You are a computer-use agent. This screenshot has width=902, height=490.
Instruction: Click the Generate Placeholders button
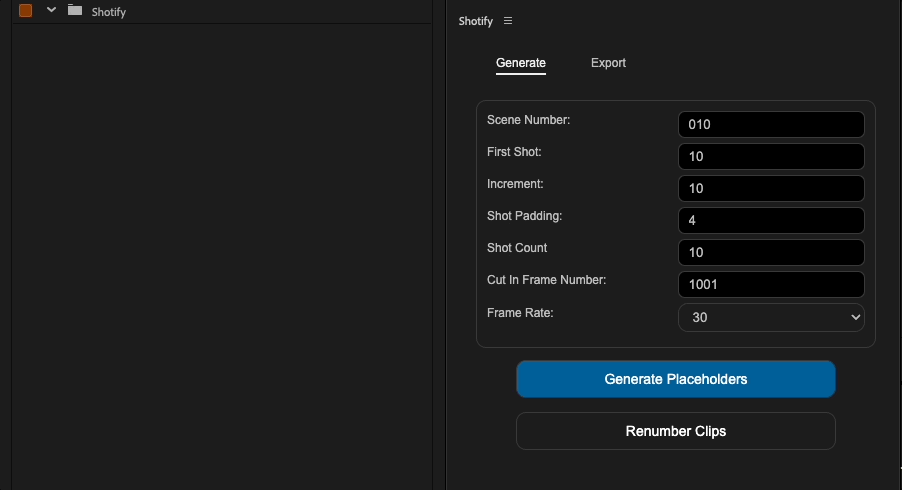point(676,379)
